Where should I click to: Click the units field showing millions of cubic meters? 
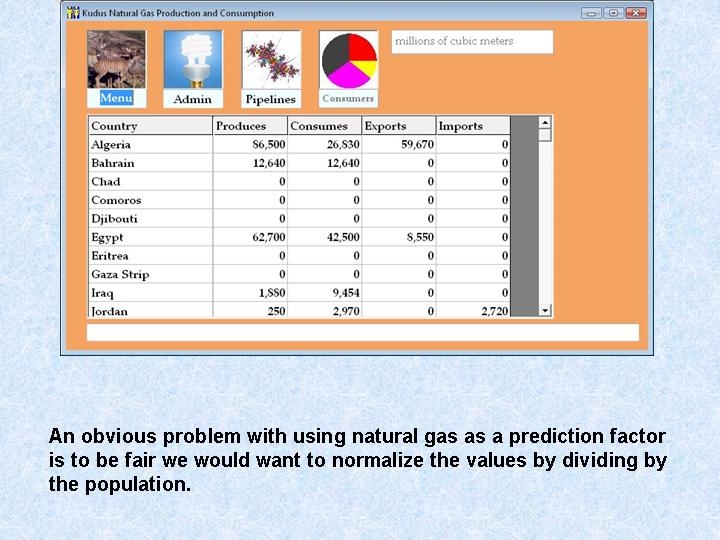click(x=471, y=42)
